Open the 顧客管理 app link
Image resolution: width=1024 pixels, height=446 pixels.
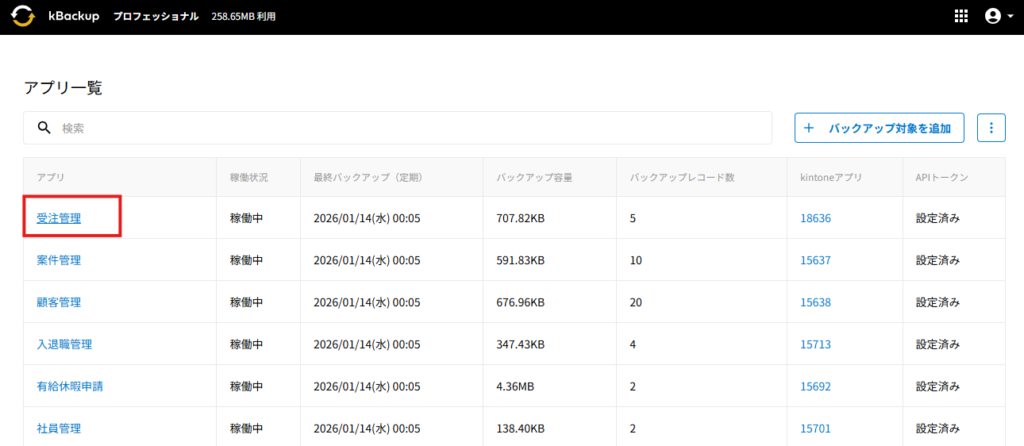(59, 302)
